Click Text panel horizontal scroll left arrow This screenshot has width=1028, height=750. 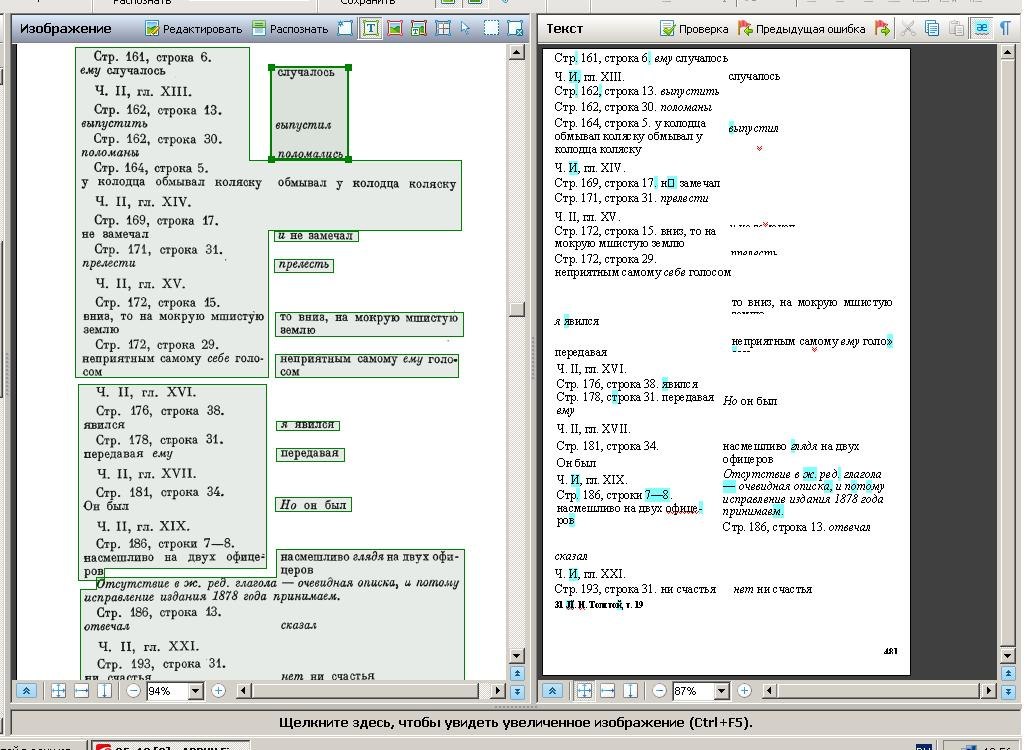[770, 690]
